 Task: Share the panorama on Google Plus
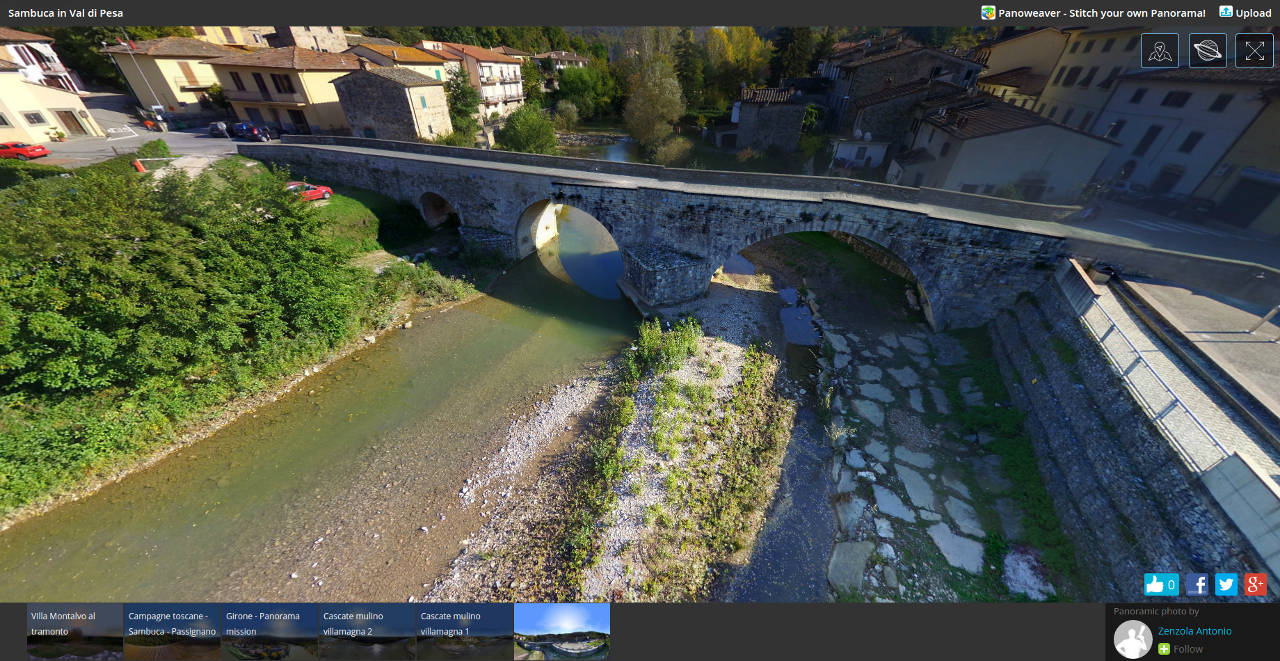(1256, 585)
